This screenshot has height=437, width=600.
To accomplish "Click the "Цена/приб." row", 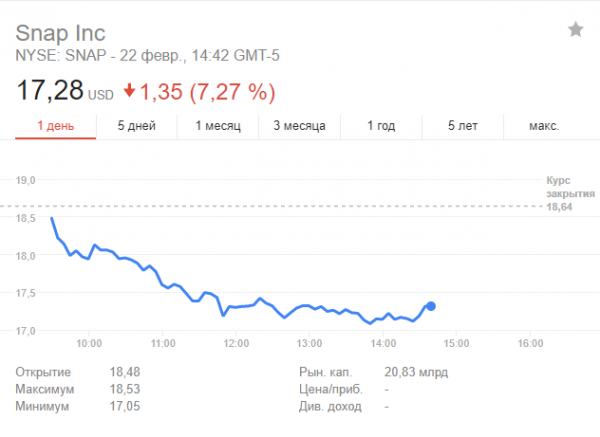I will tap(340, 390).
